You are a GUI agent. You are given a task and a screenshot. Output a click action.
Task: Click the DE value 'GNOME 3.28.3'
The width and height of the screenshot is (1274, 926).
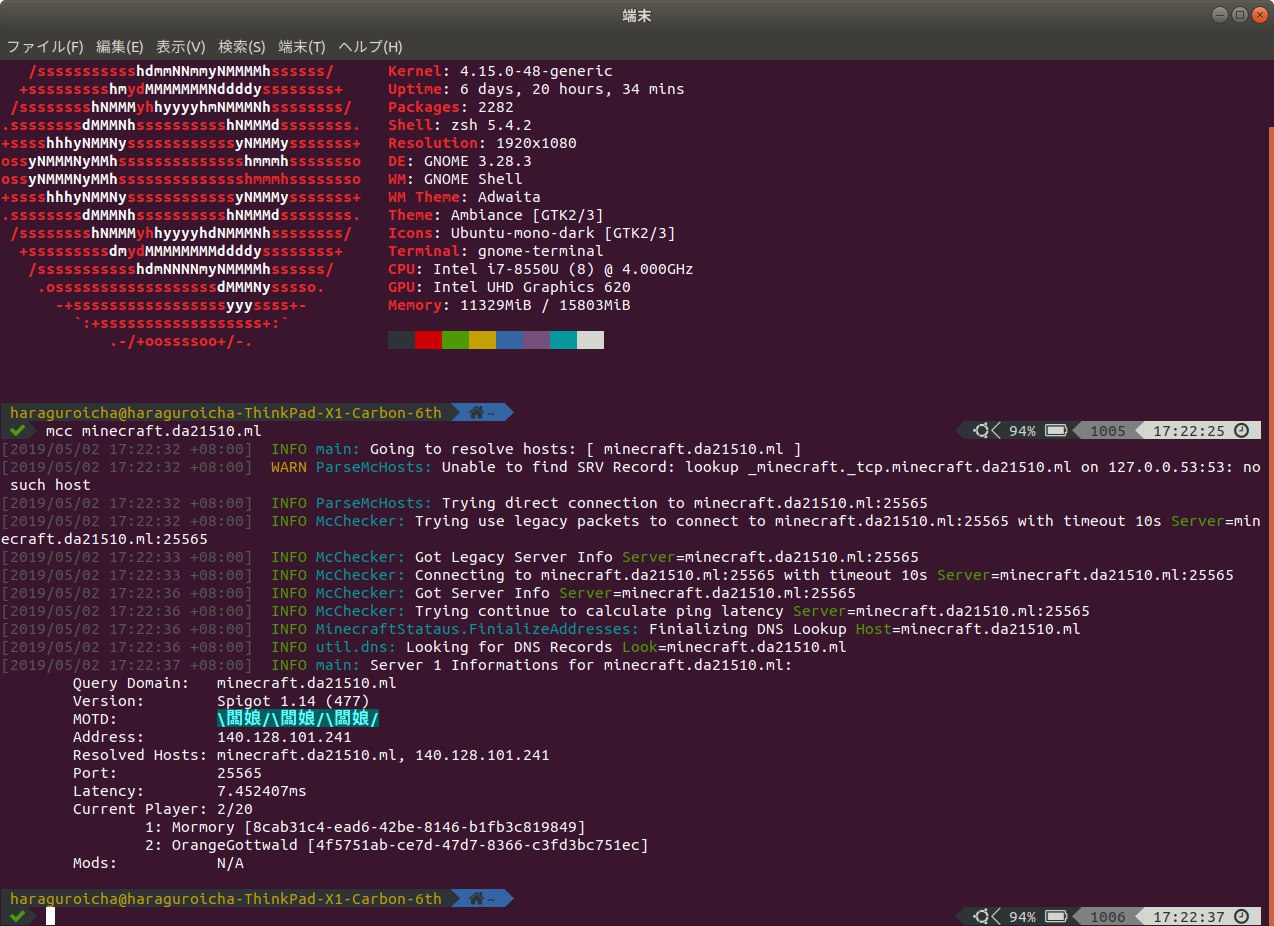pos(477,161)
